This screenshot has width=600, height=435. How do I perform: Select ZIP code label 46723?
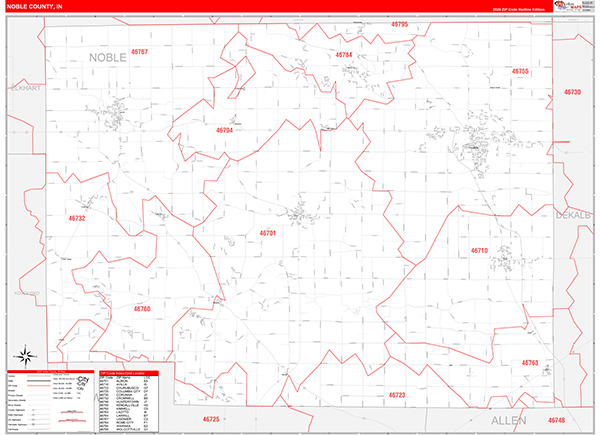(397, 395)
